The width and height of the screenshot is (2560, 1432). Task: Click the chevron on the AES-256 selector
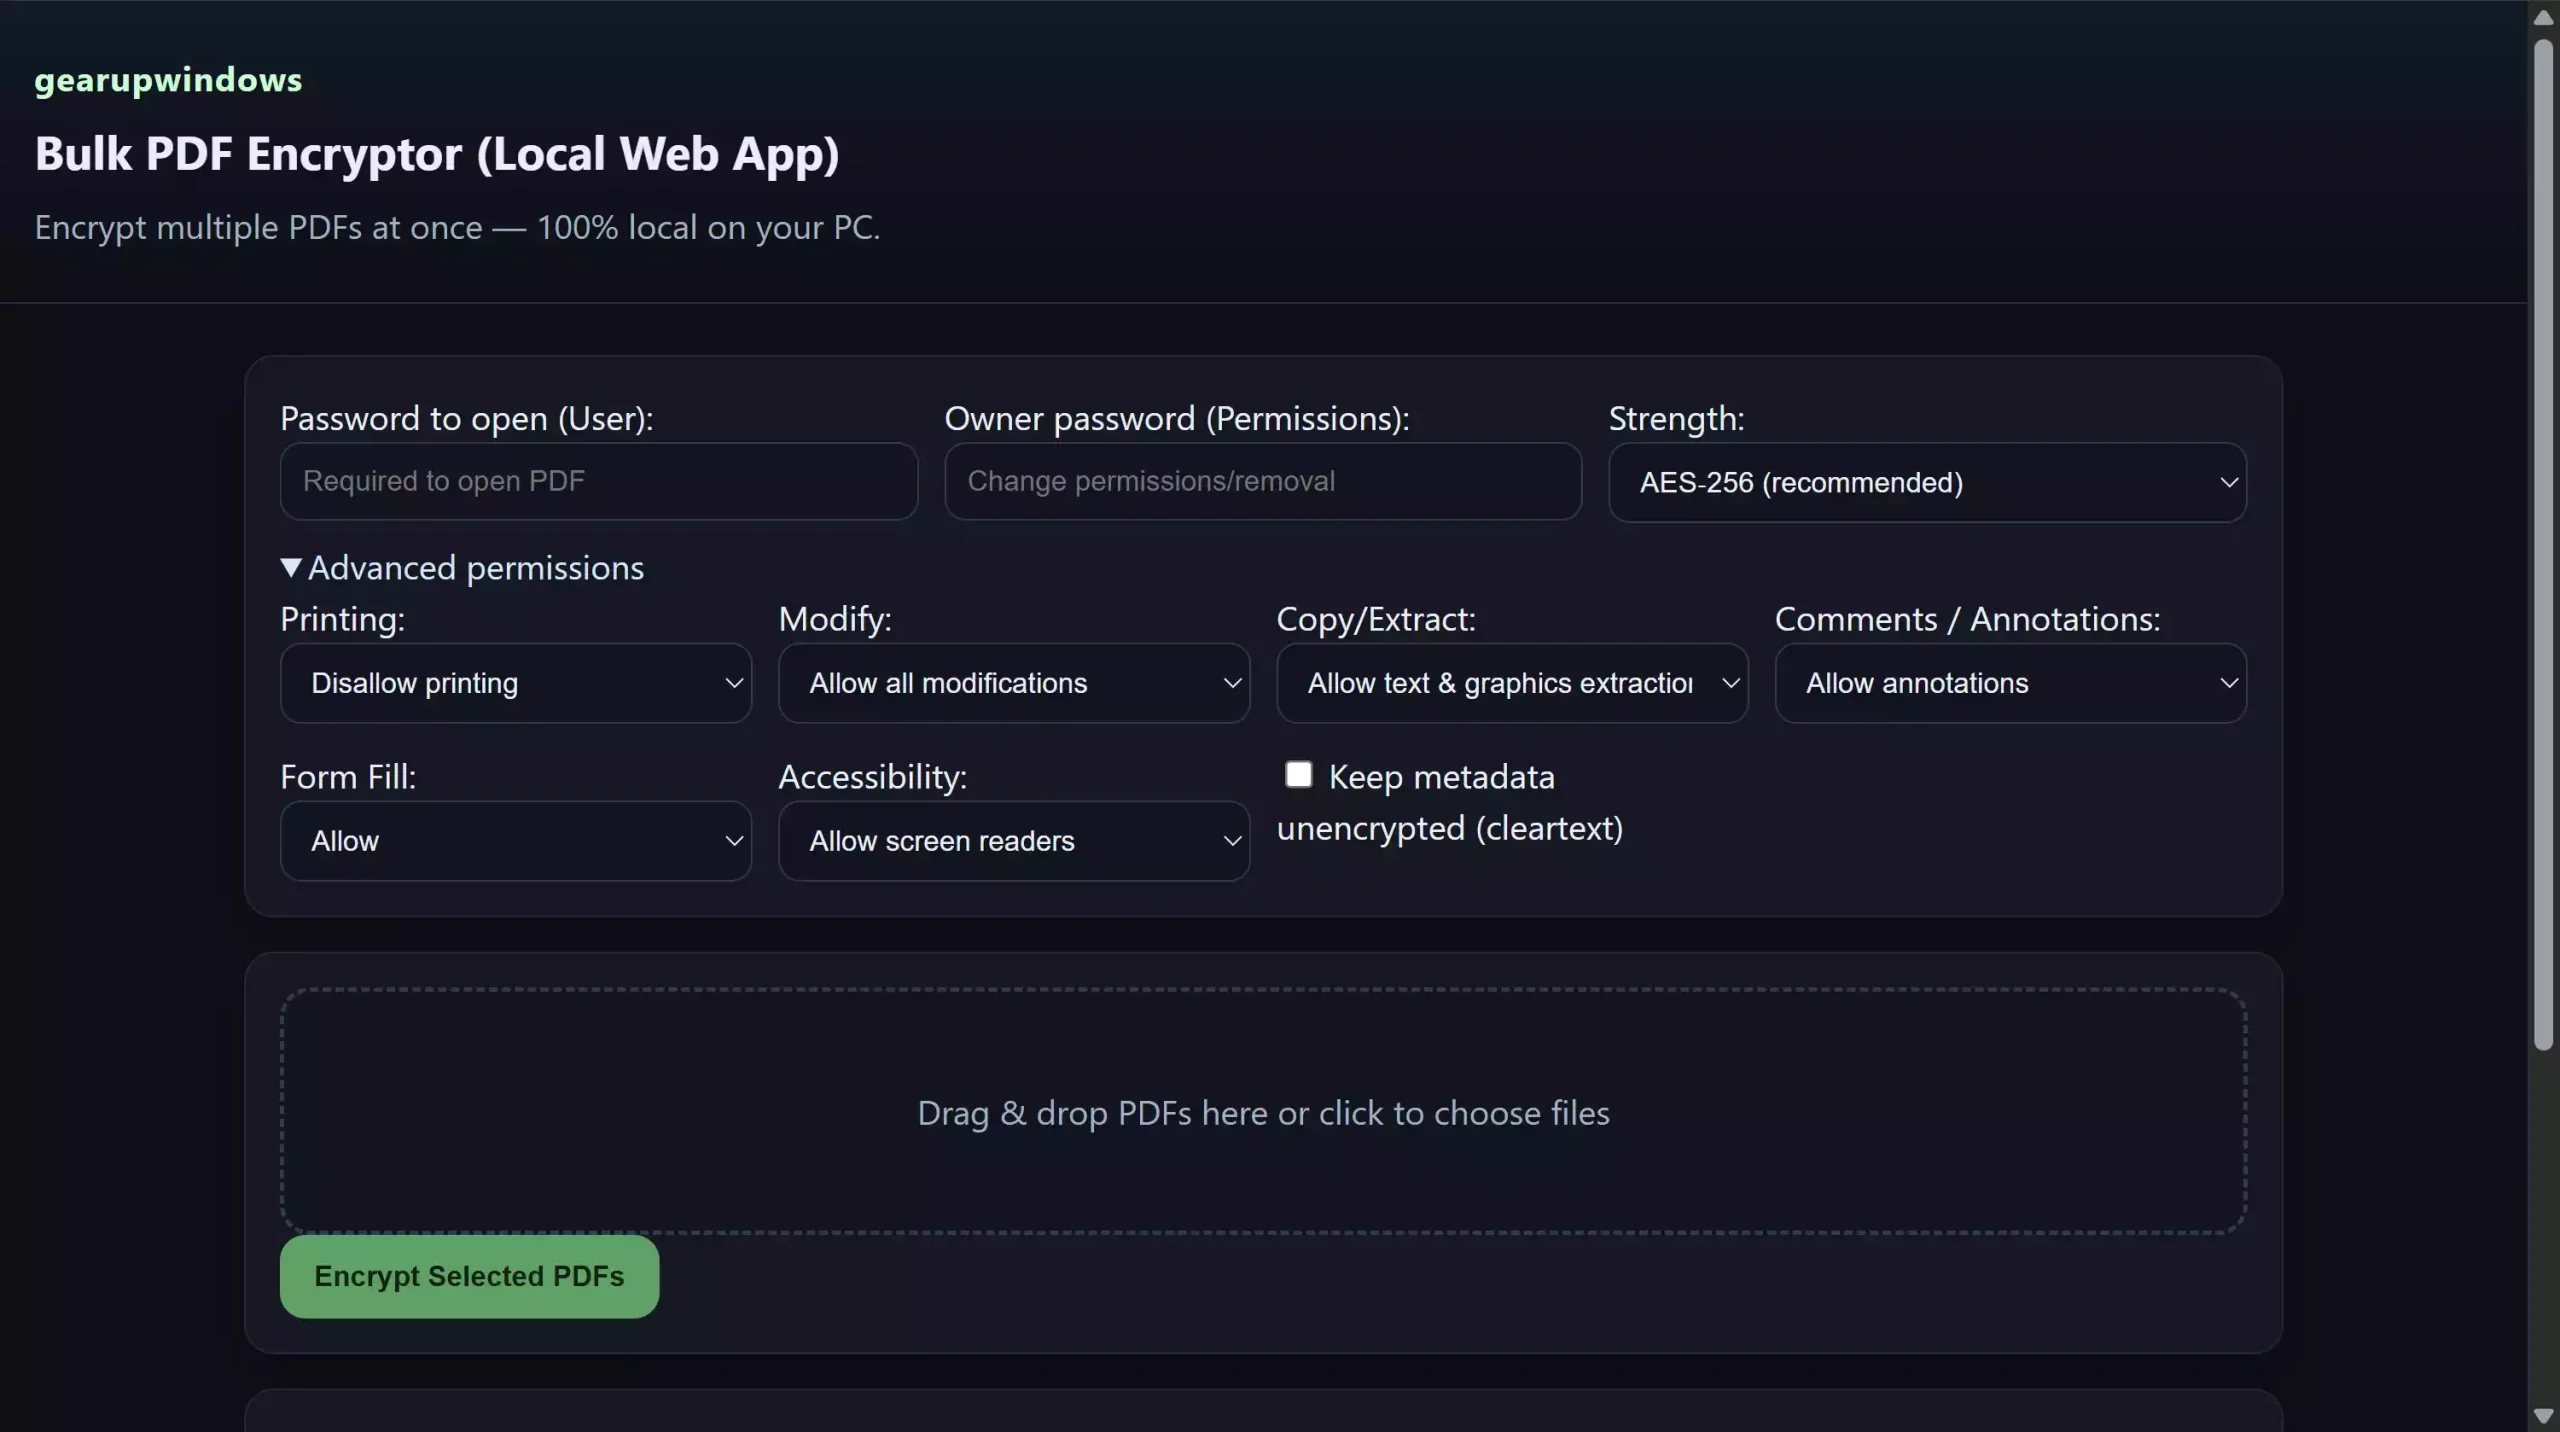2228,482
